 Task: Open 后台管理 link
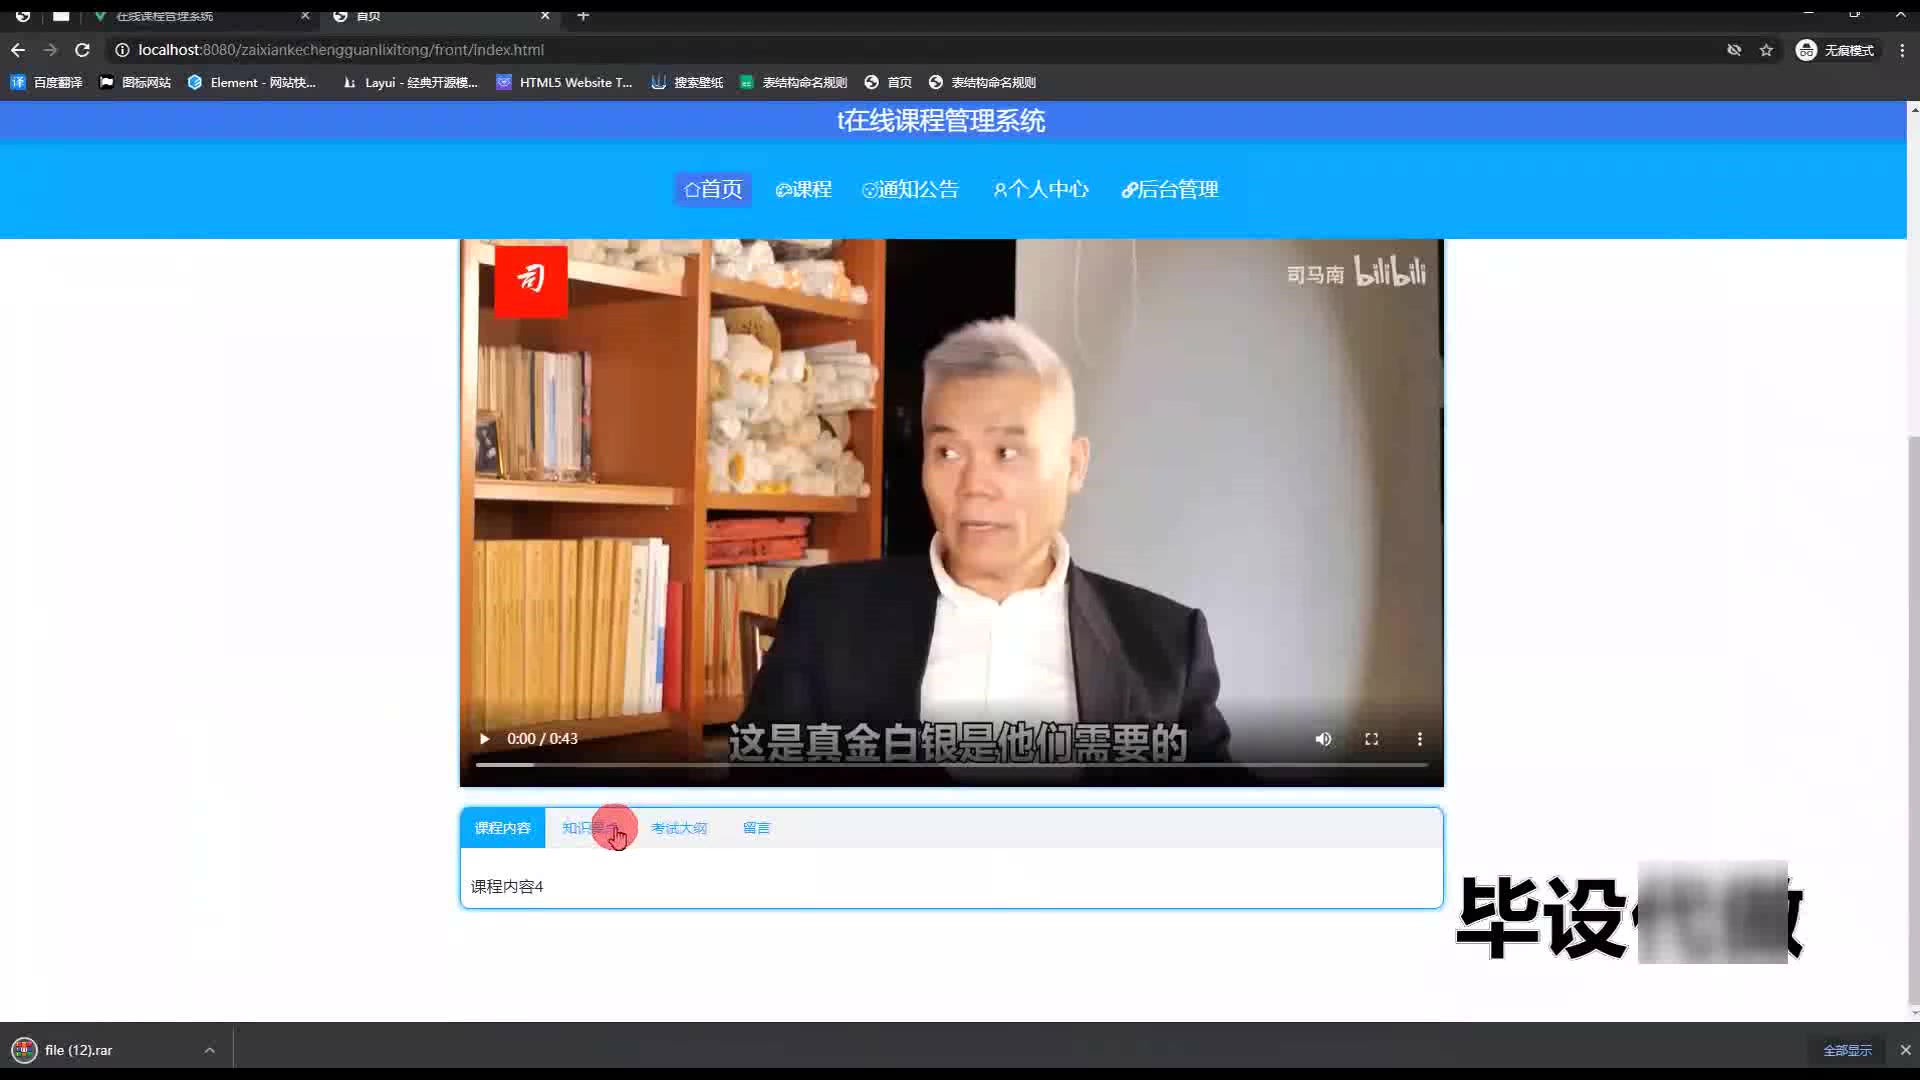1169,189
